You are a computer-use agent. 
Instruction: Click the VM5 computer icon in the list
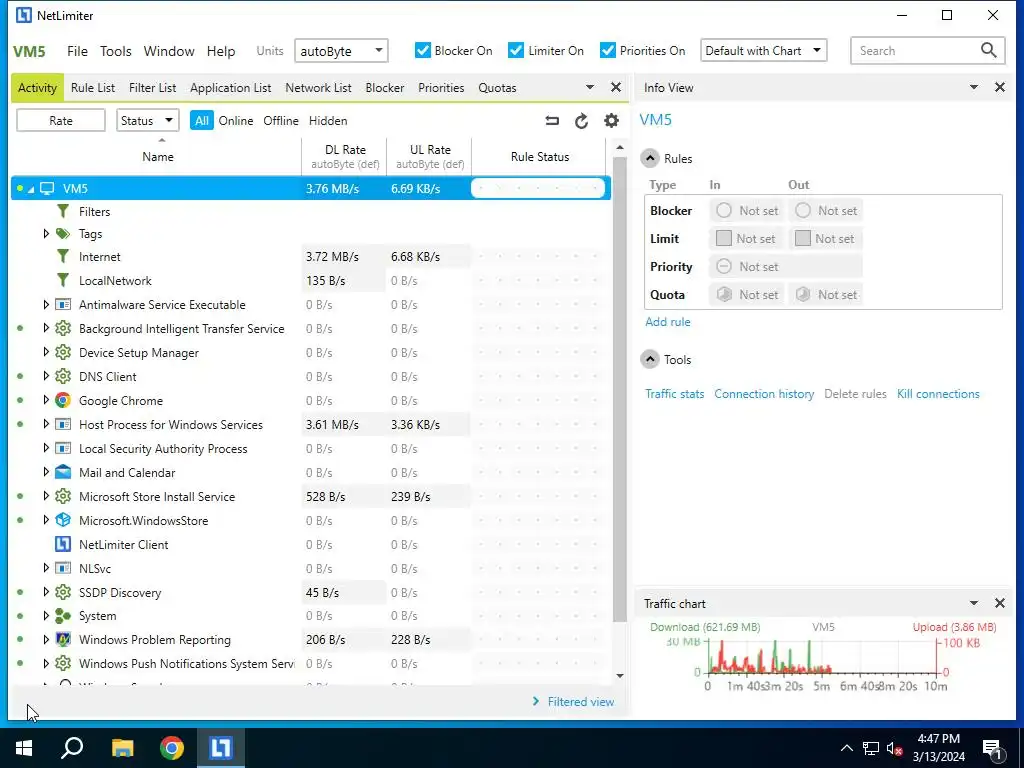point(47,189)
